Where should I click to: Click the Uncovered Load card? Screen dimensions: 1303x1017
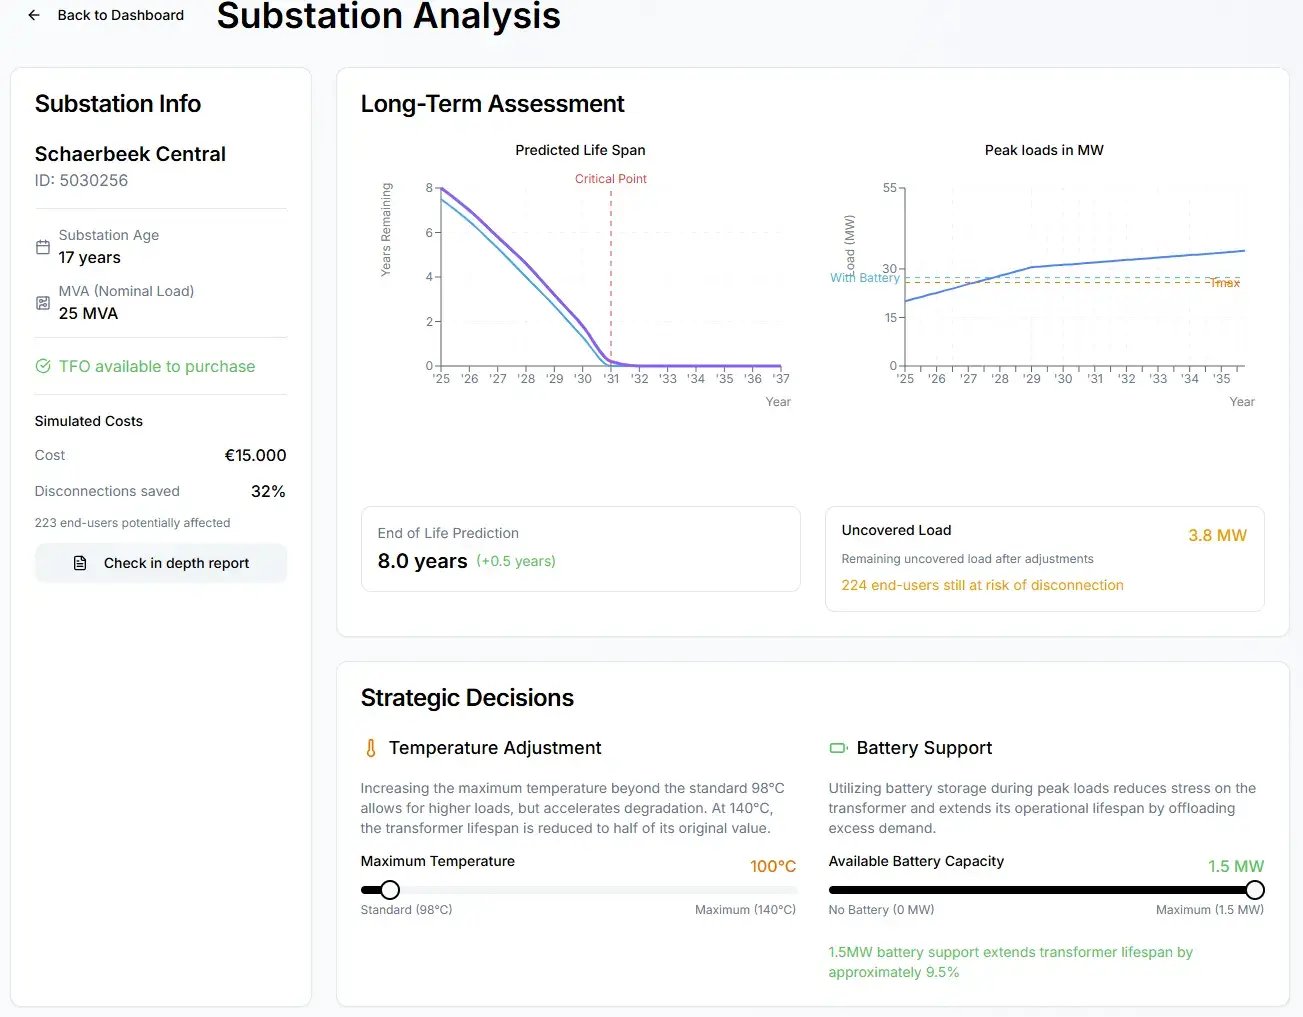(1044, 558)
